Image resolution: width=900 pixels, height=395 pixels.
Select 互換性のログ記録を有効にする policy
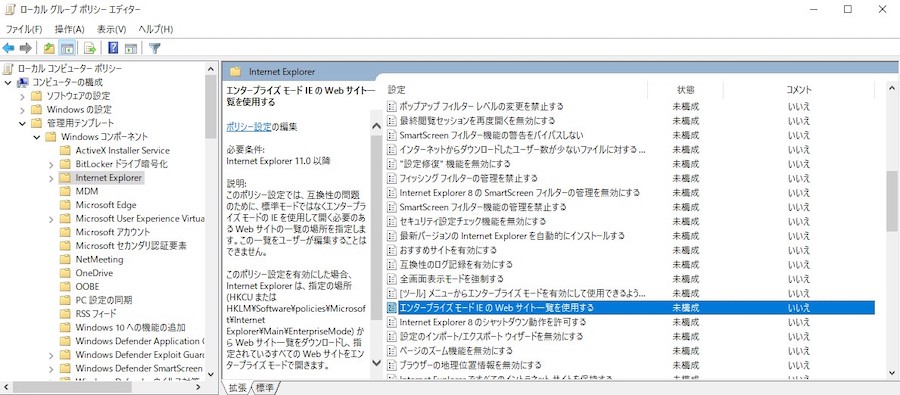coord(456,265)
